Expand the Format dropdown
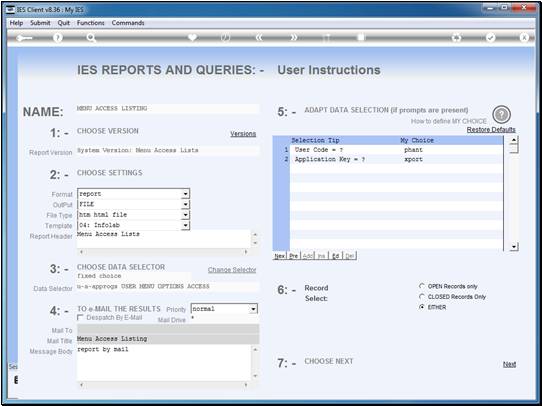 pos(186,194)
